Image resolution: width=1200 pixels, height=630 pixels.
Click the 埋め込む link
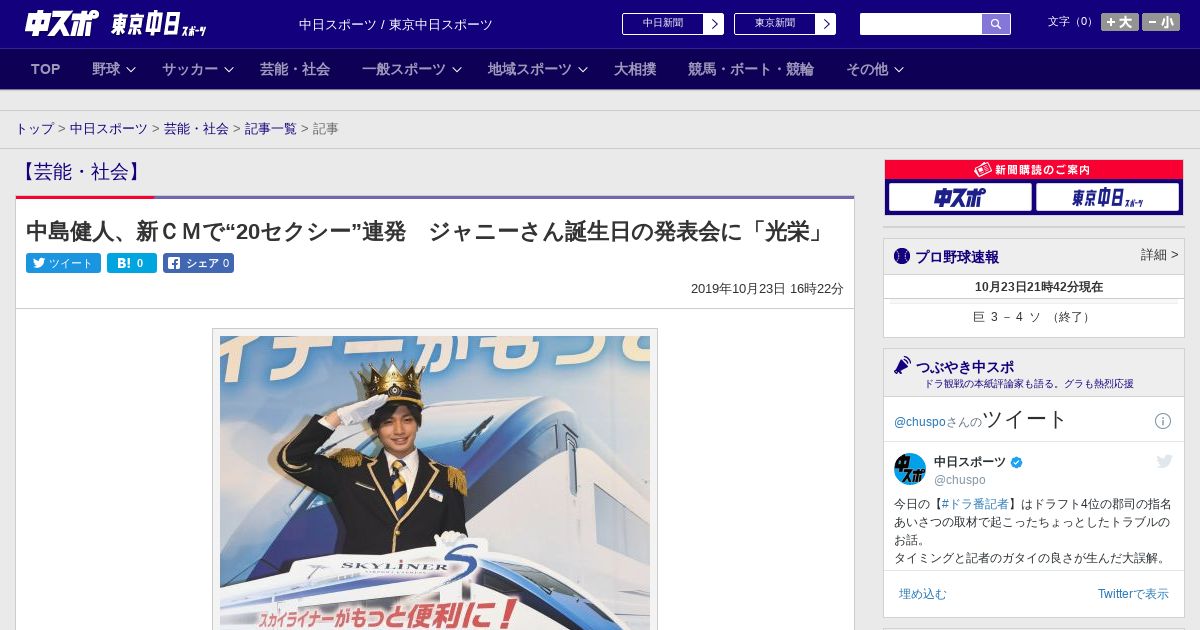point(922,594)
